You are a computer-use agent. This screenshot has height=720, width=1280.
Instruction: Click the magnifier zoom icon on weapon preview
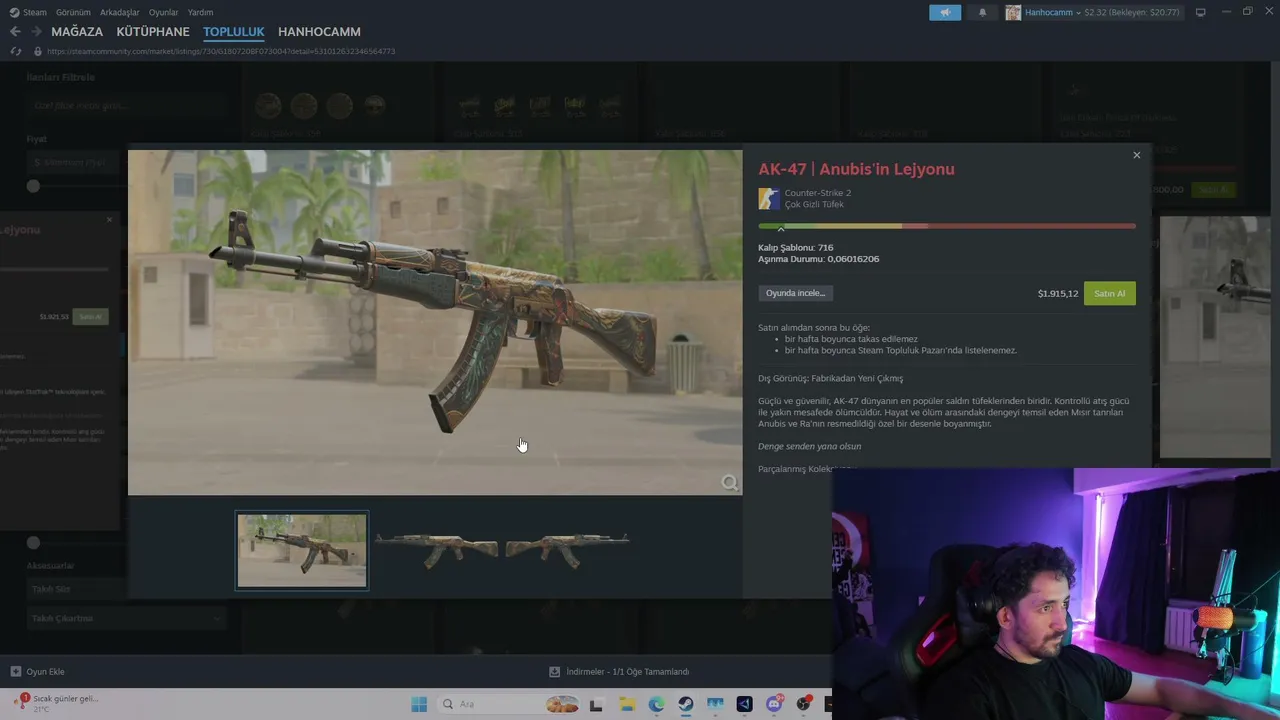pyautogui.click(x=730, y=483)
